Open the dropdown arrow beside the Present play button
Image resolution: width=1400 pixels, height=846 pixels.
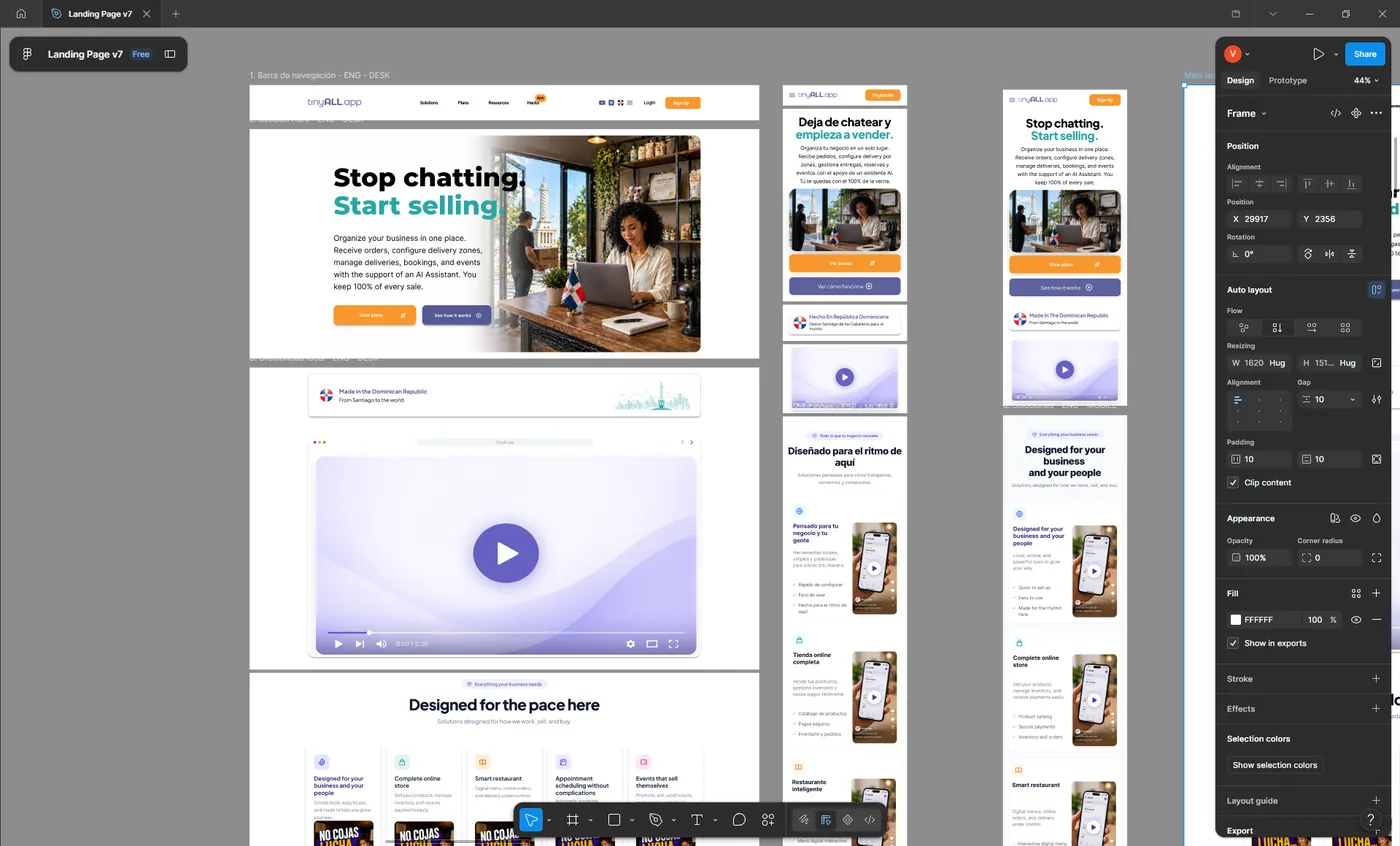coord(1336,54)
